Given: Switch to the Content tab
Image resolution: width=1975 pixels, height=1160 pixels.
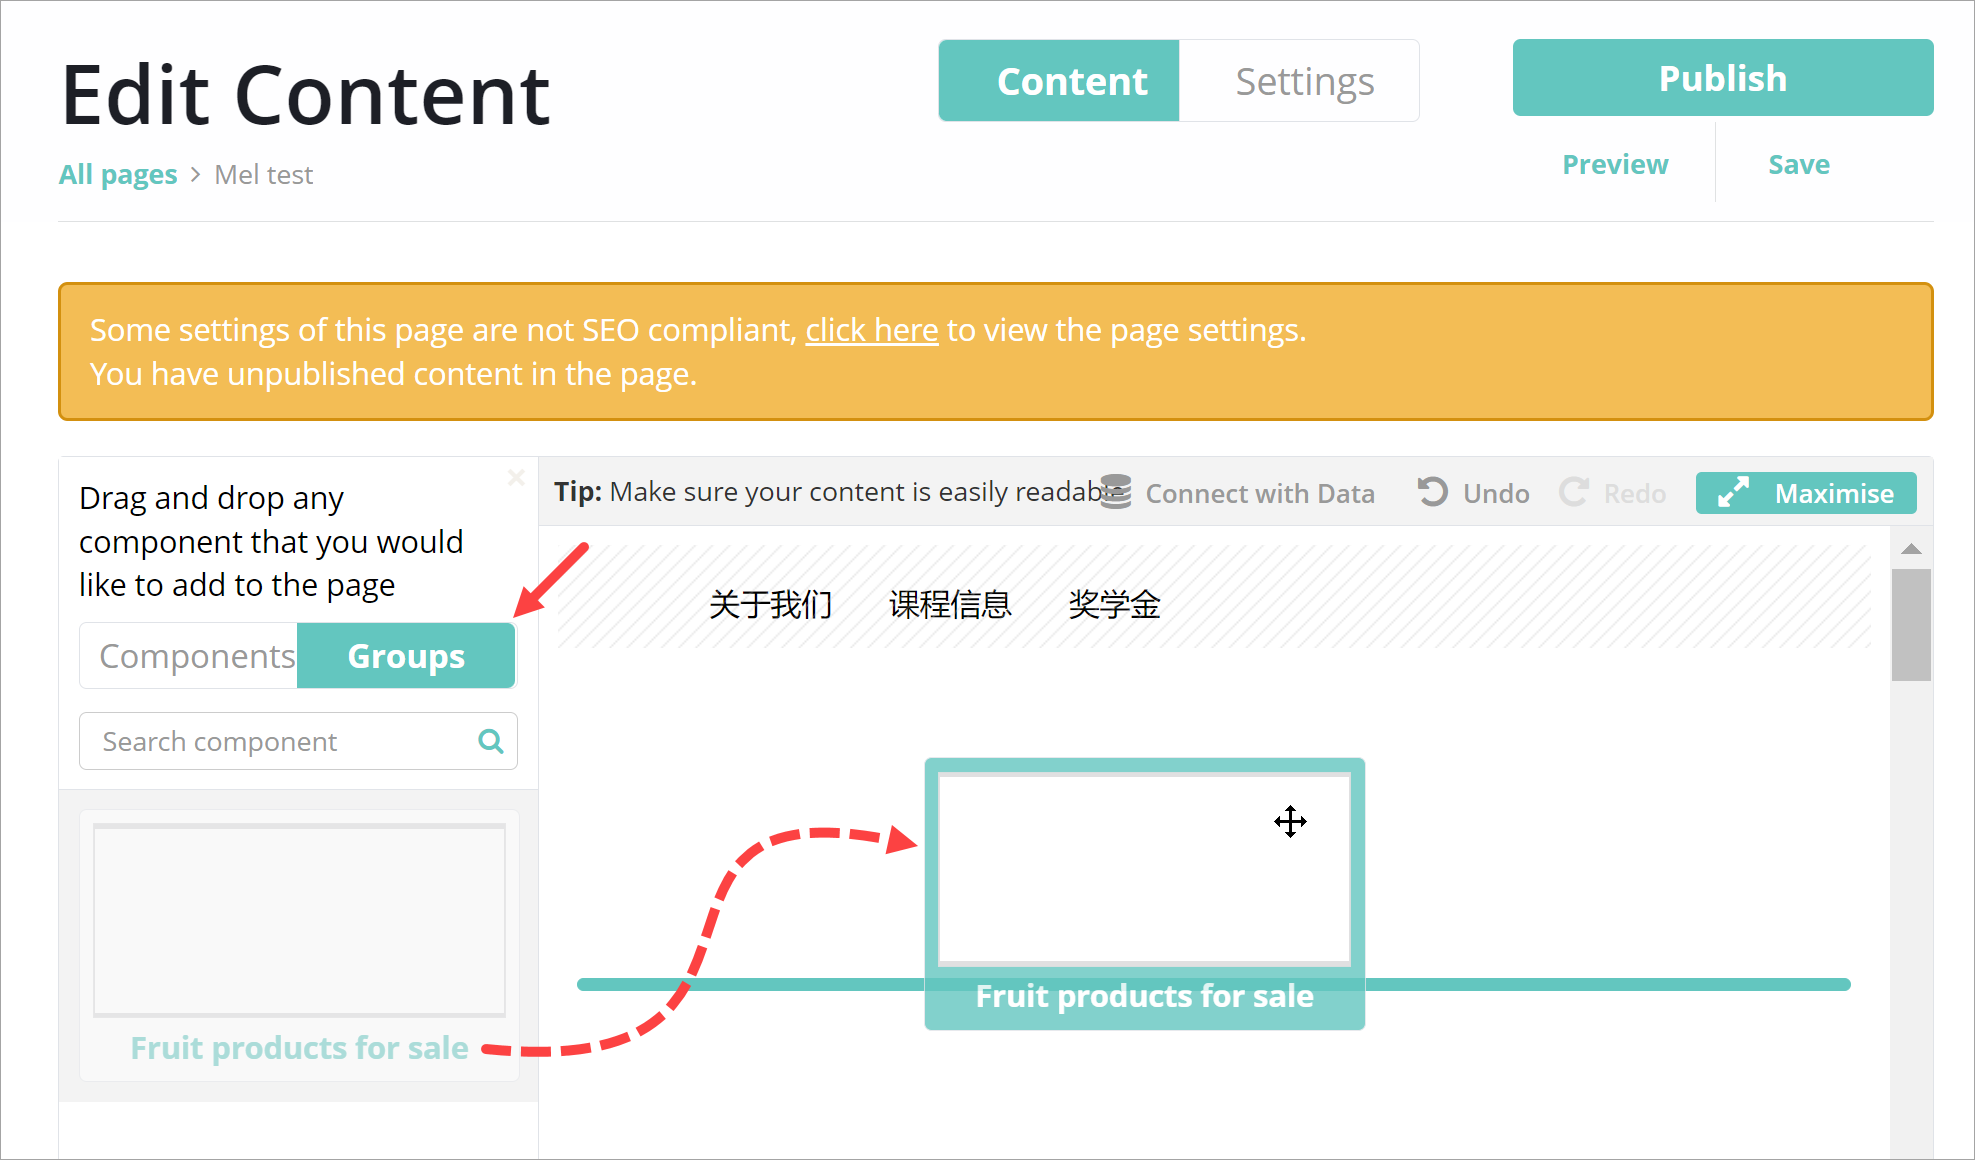Looking at the screenshot, I should [1070, 81].
